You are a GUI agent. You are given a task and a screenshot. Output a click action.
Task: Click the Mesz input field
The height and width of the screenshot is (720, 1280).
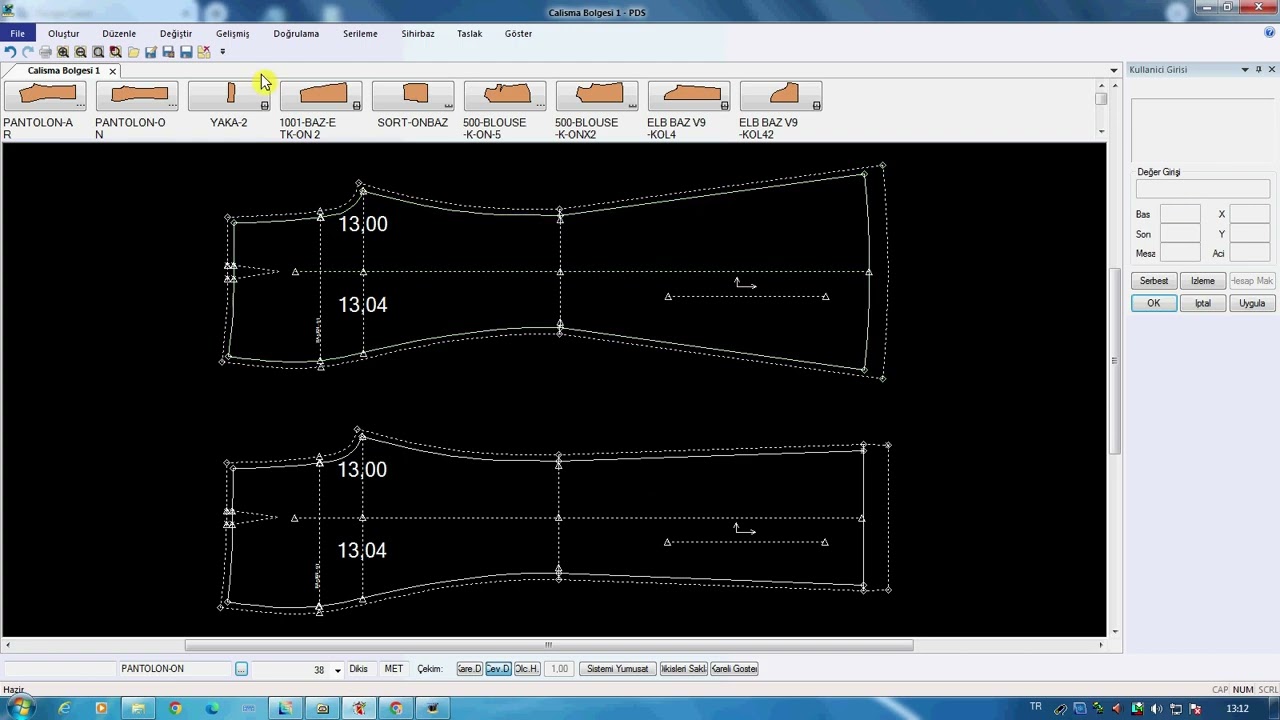pyautogui.click(x=1180, y=253)
